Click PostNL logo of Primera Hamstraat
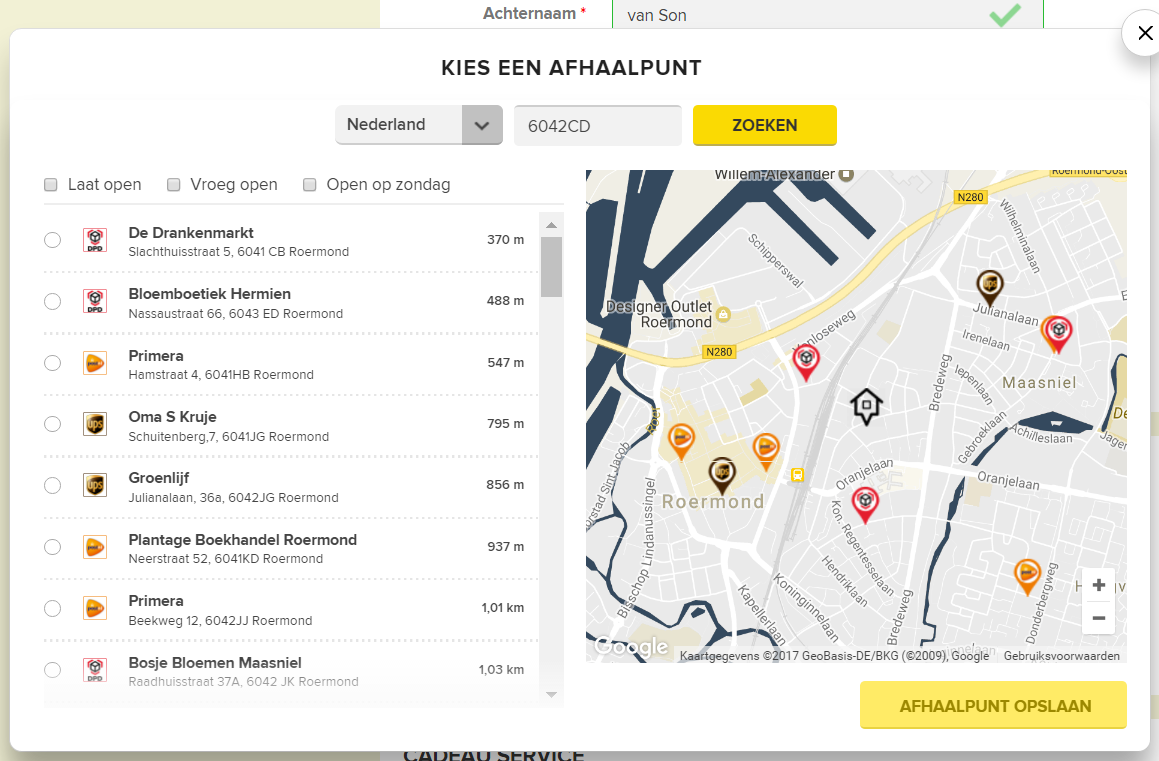 (95, 363)
